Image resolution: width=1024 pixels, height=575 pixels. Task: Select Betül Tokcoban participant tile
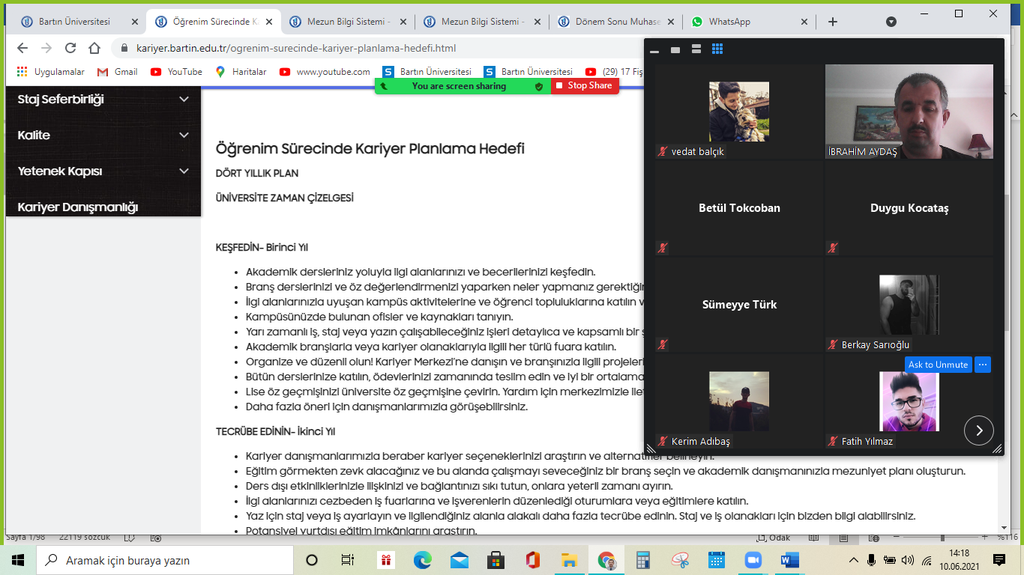tap(739, 208)
